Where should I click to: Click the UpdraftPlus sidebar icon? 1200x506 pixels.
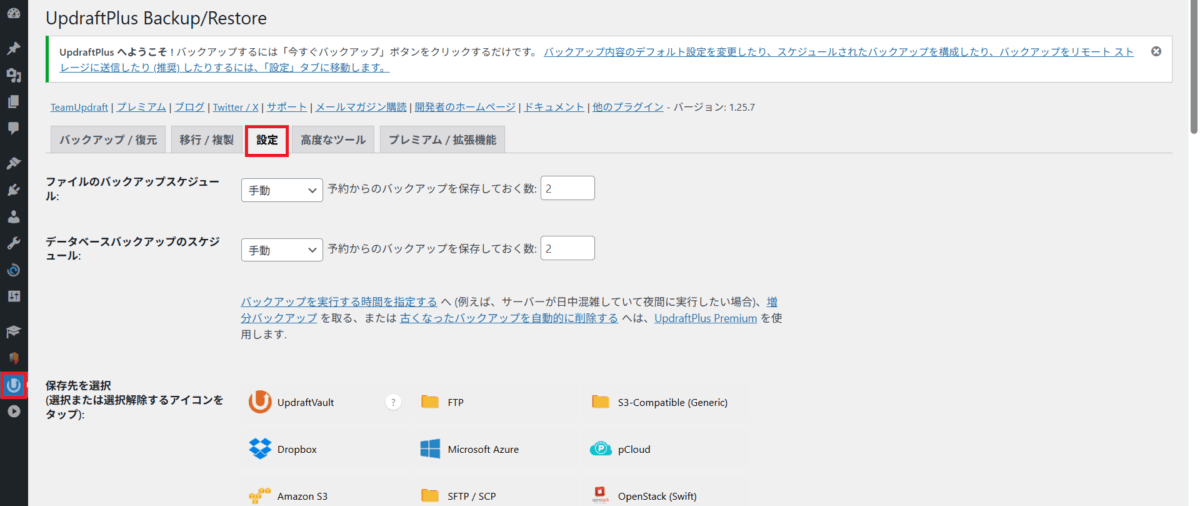(14, 384)
